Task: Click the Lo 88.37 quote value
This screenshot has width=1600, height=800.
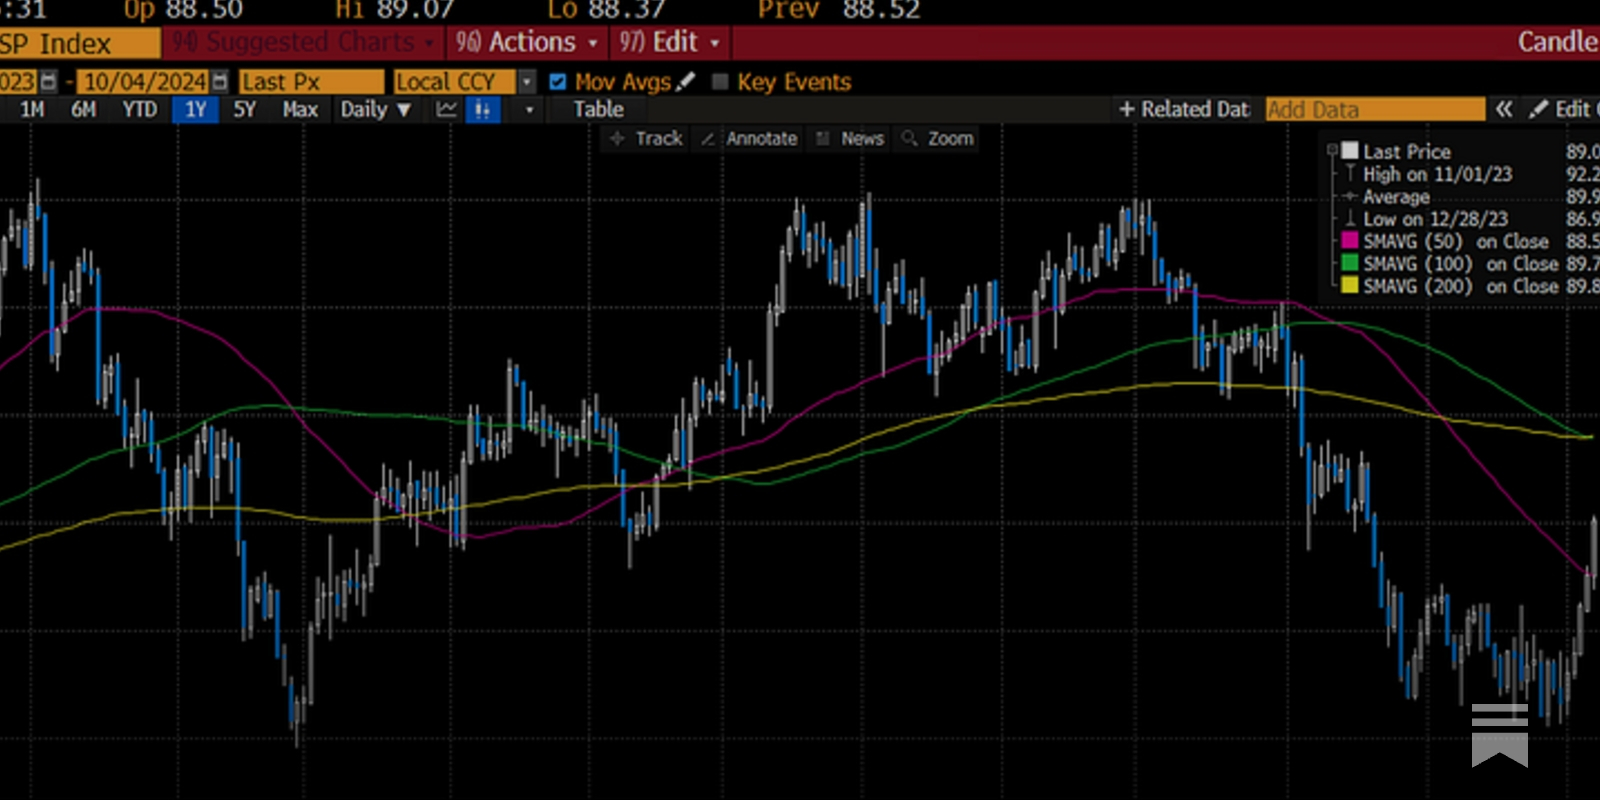Action: (x=607, y=10)
